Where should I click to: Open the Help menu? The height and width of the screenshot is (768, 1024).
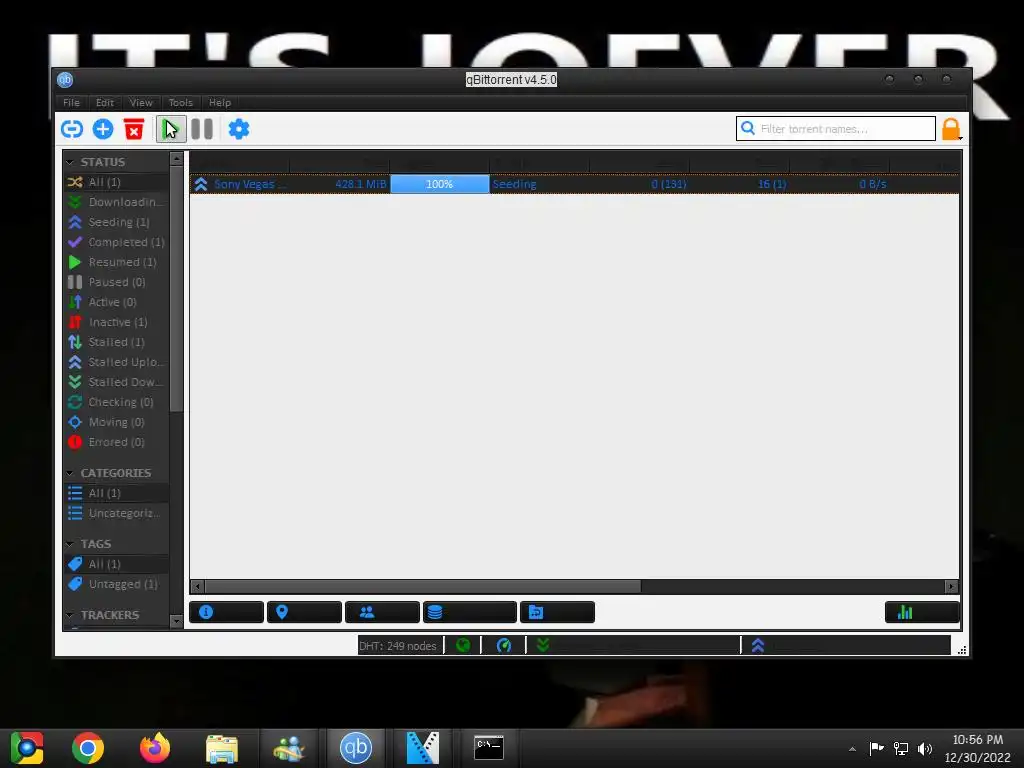[220, 103]
